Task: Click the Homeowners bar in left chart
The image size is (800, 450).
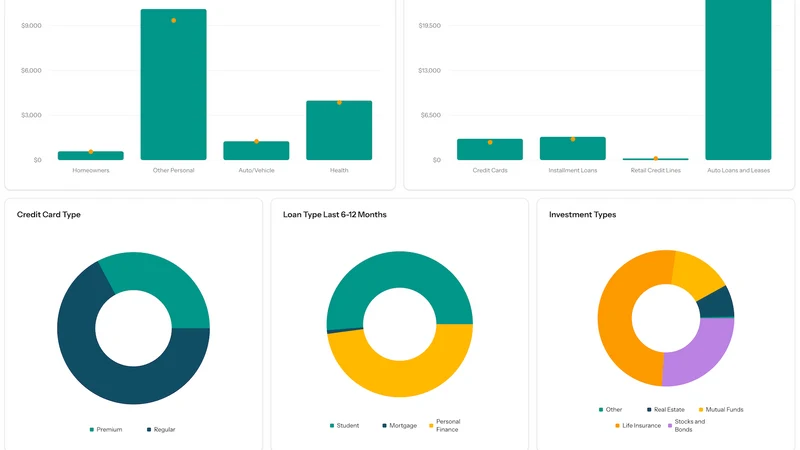Action: (91, 156)
